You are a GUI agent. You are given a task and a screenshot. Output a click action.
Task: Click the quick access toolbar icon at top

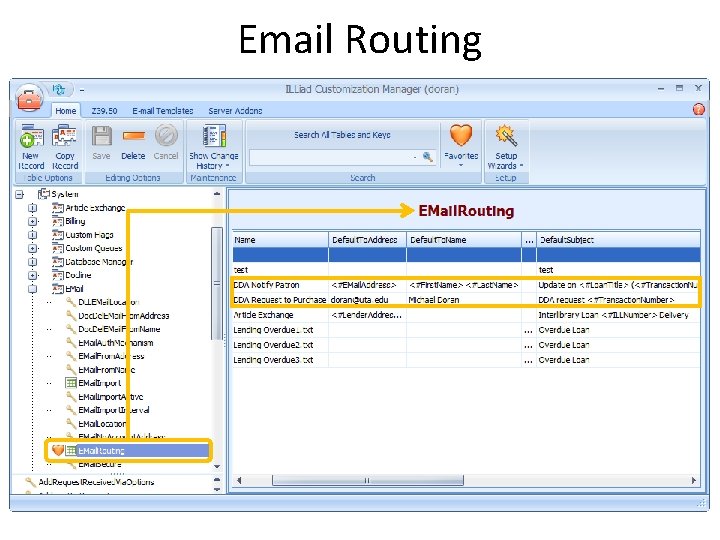tap(59, 89)
